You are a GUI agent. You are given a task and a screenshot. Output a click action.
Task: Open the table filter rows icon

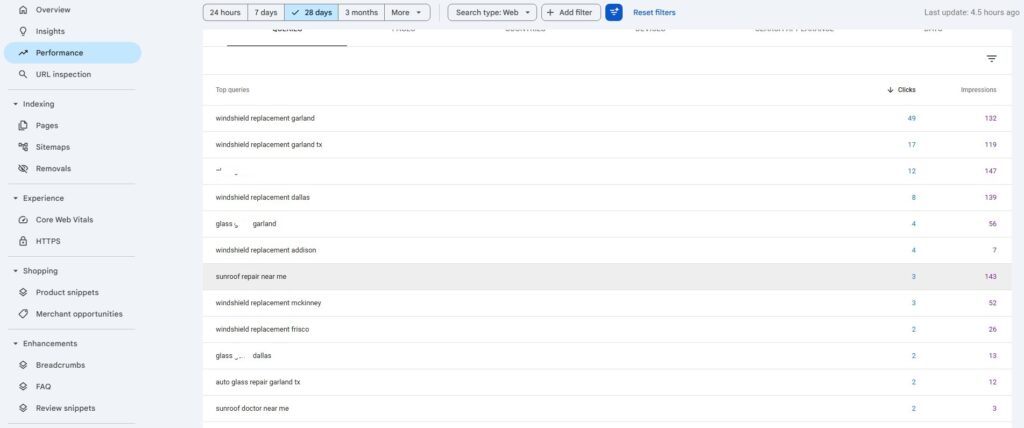(991, 59)
